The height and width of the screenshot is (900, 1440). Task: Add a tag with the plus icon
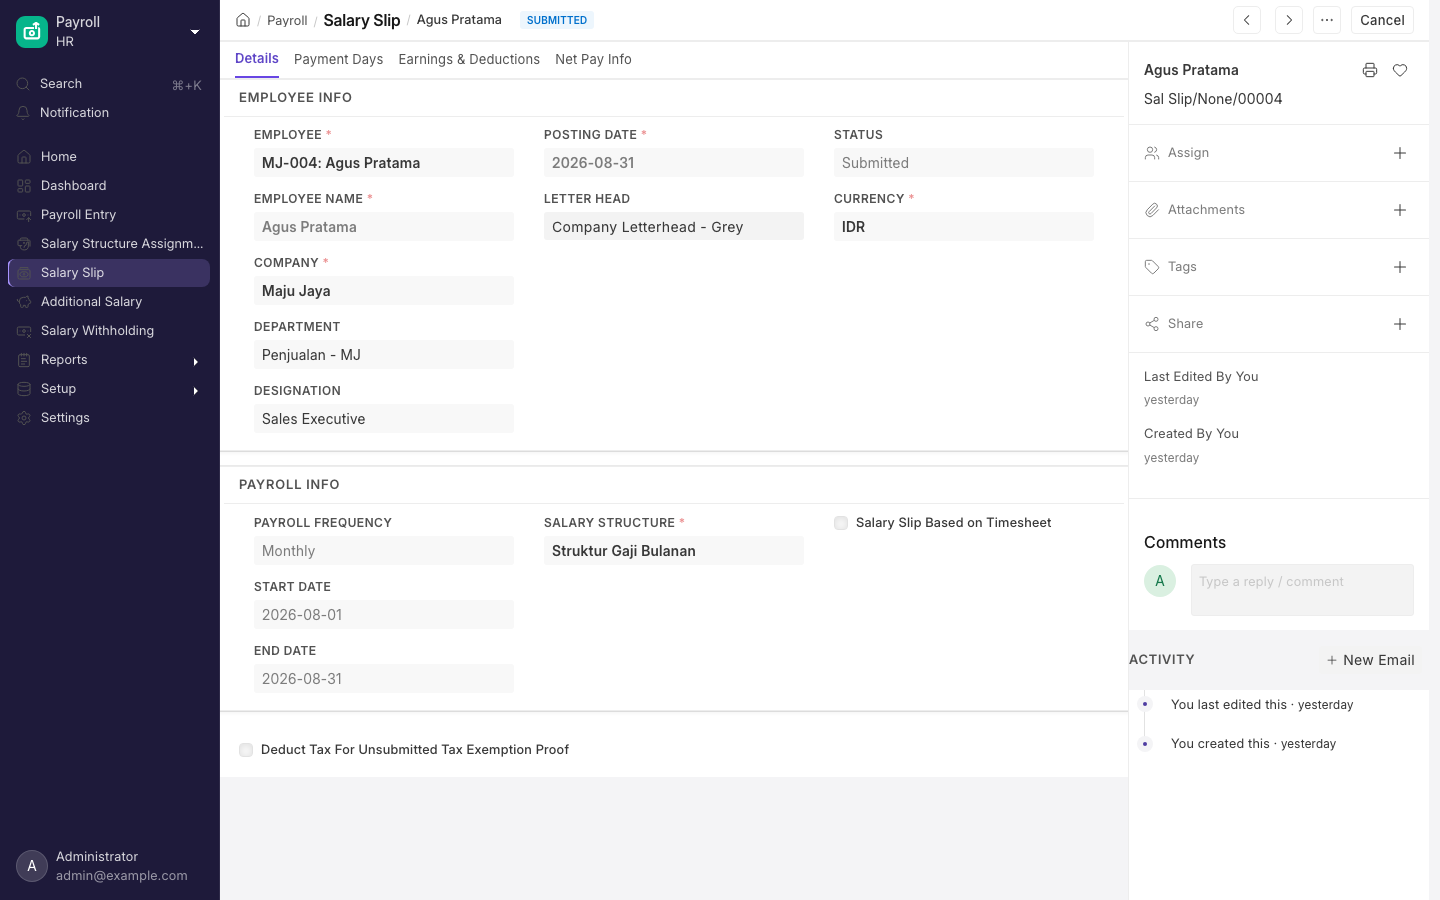click(1400, 267)
